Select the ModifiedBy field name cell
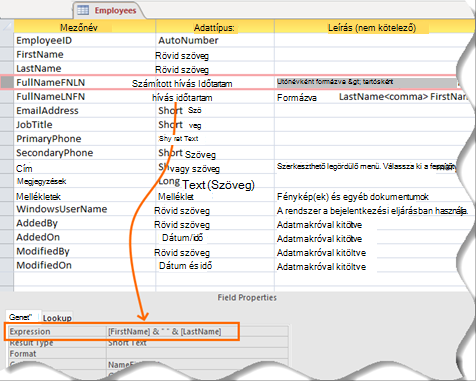The height and width of the screenshot is (381, 476). pos(85,251)
